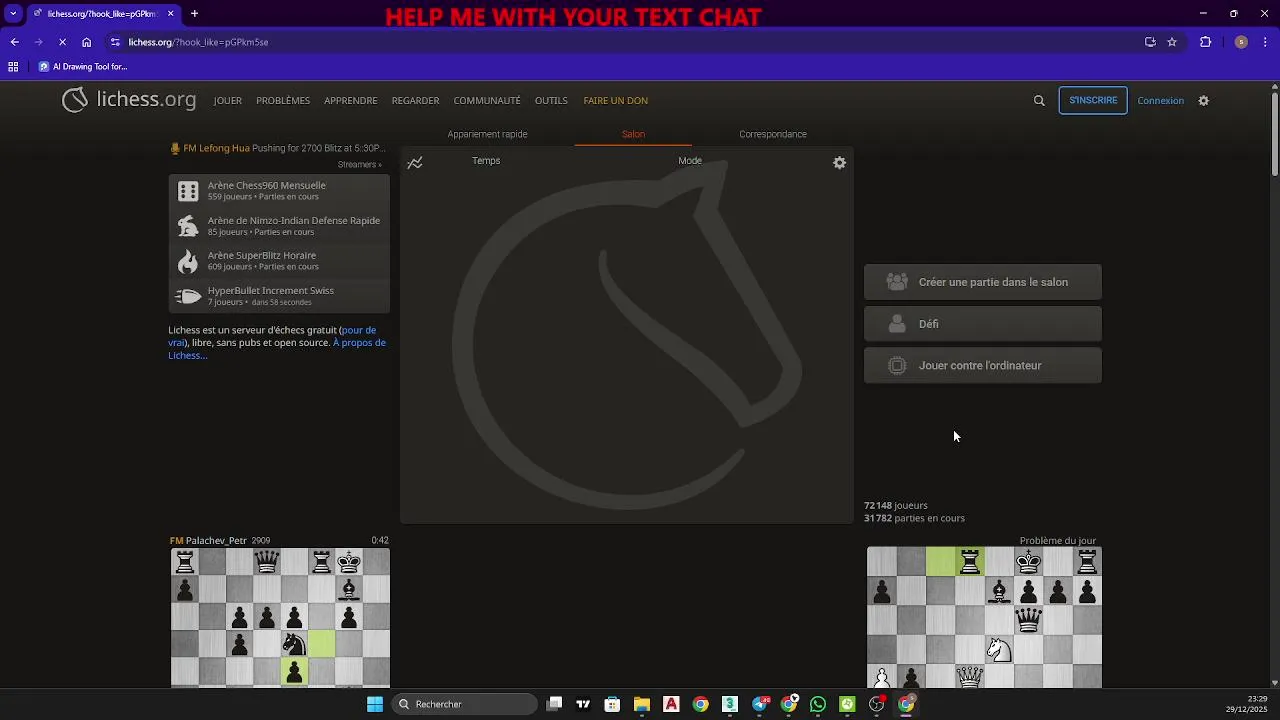
Task: Open the À propos de Lichess link
Action: (277, 349)
